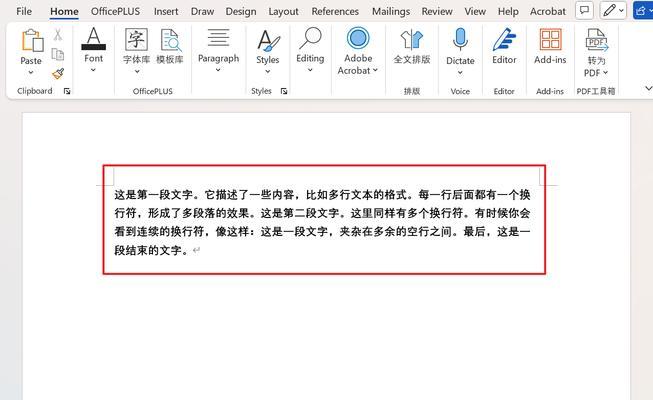The width and height of the screenshot is (653, 400).
Task: Click 转为PDF convert icon
Action: point(596,40)
